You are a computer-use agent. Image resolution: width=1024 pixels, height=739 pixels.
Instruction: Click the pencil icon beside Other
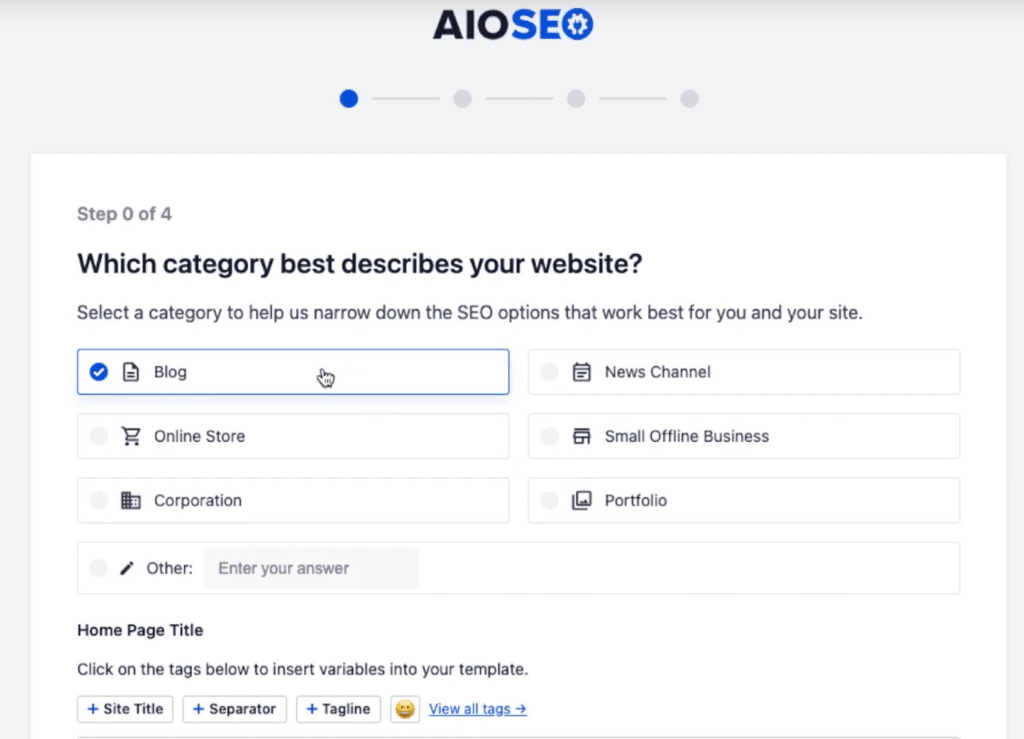point(127,568)
